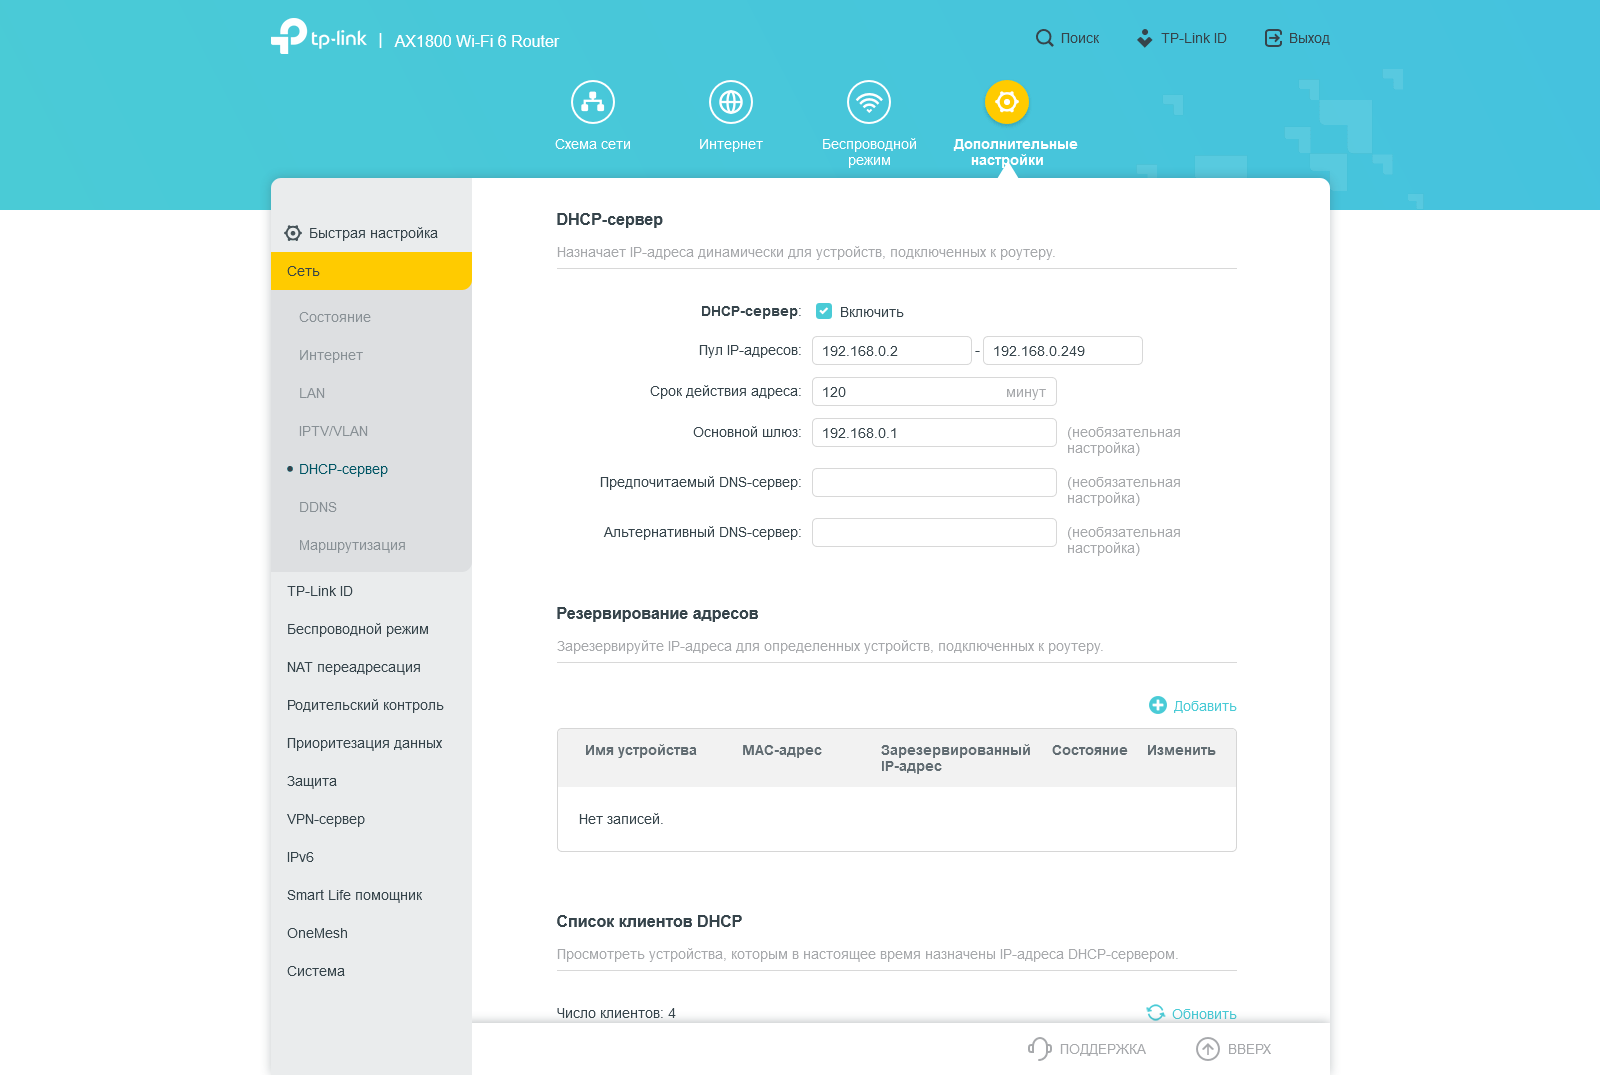Toggle the DHCP-сервер Включить checkbox
Viewport: 1600px width, 1075px height.
824,311
